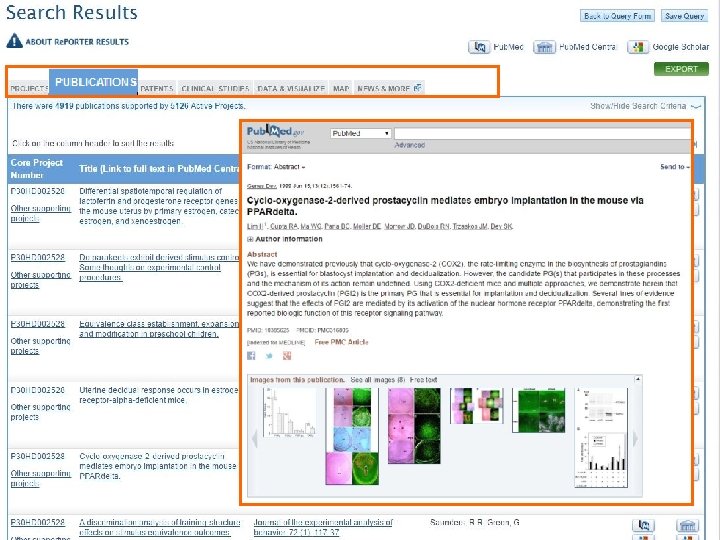Click 'Uterine decidual response occurs' title text

(159, 395)
